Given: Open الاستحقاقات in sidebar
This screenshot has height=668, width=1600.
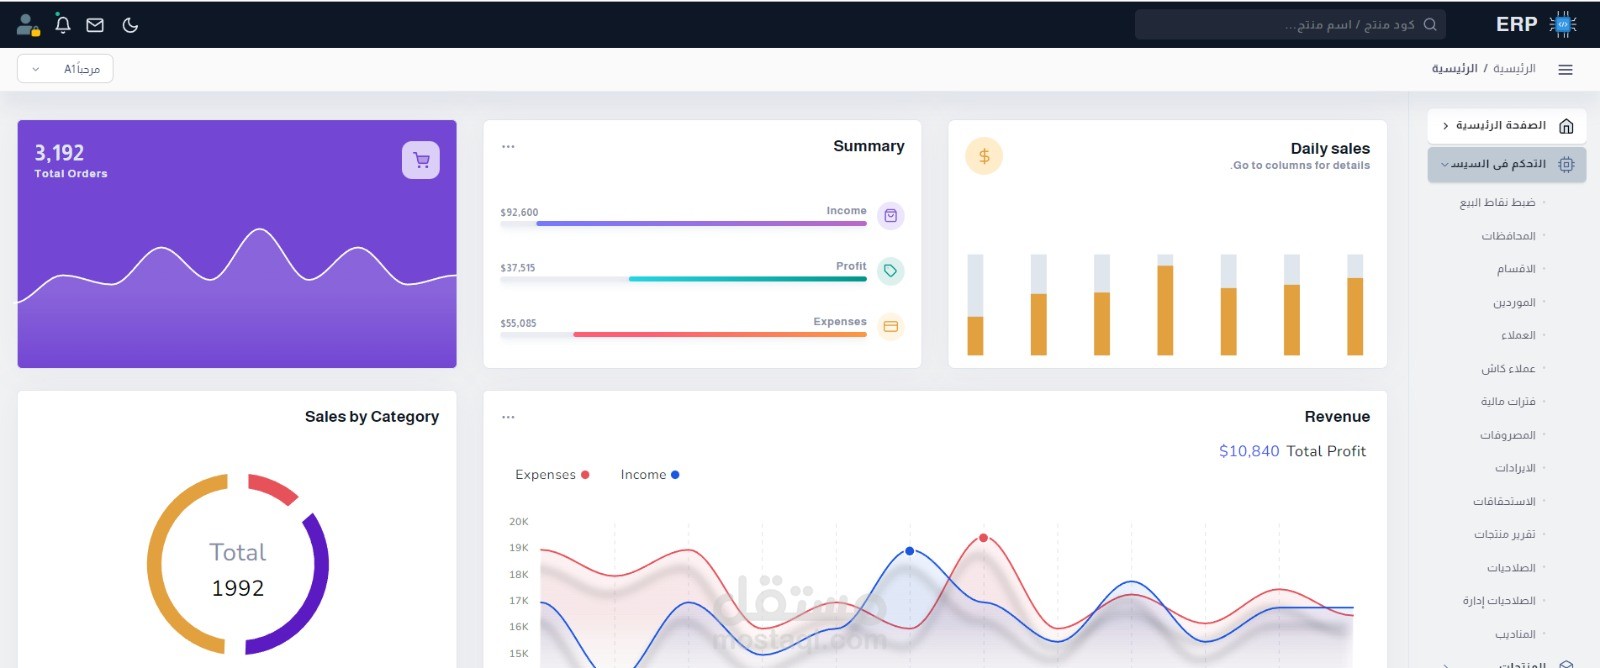Looking at the screenshot, I should pyautogui.click(x=1504, y=501).
